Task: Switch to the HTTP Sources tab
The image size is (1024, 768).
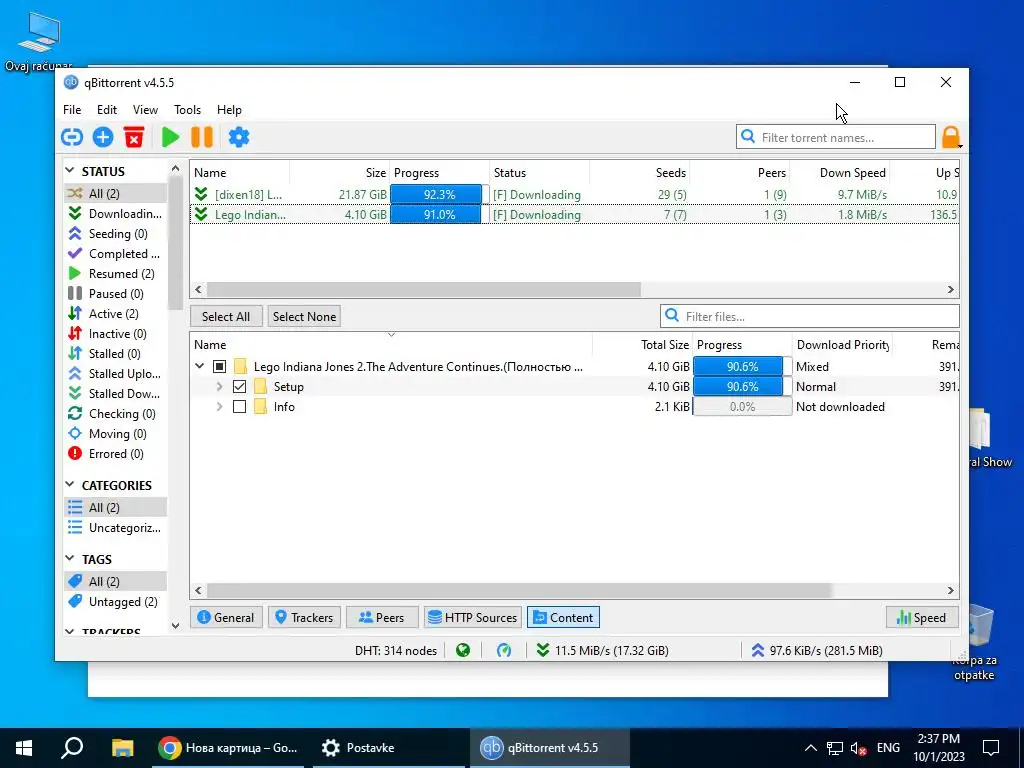Action: point(473,617)
